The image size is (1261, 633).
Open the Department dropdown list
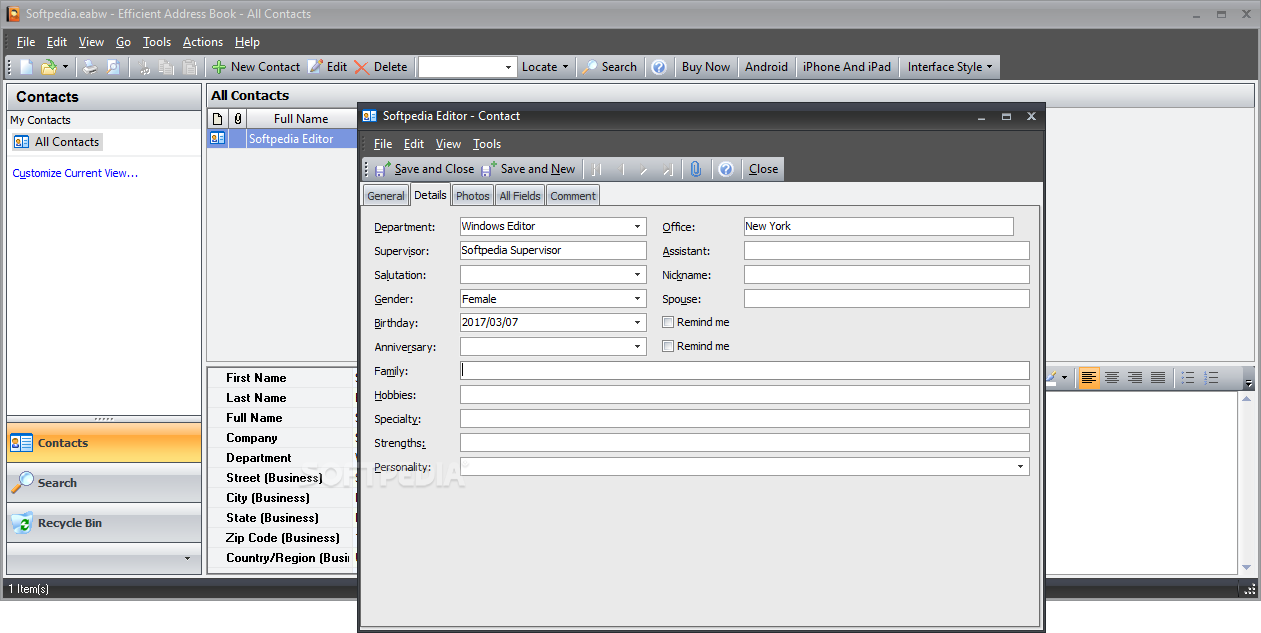click(x=638, y=227)
